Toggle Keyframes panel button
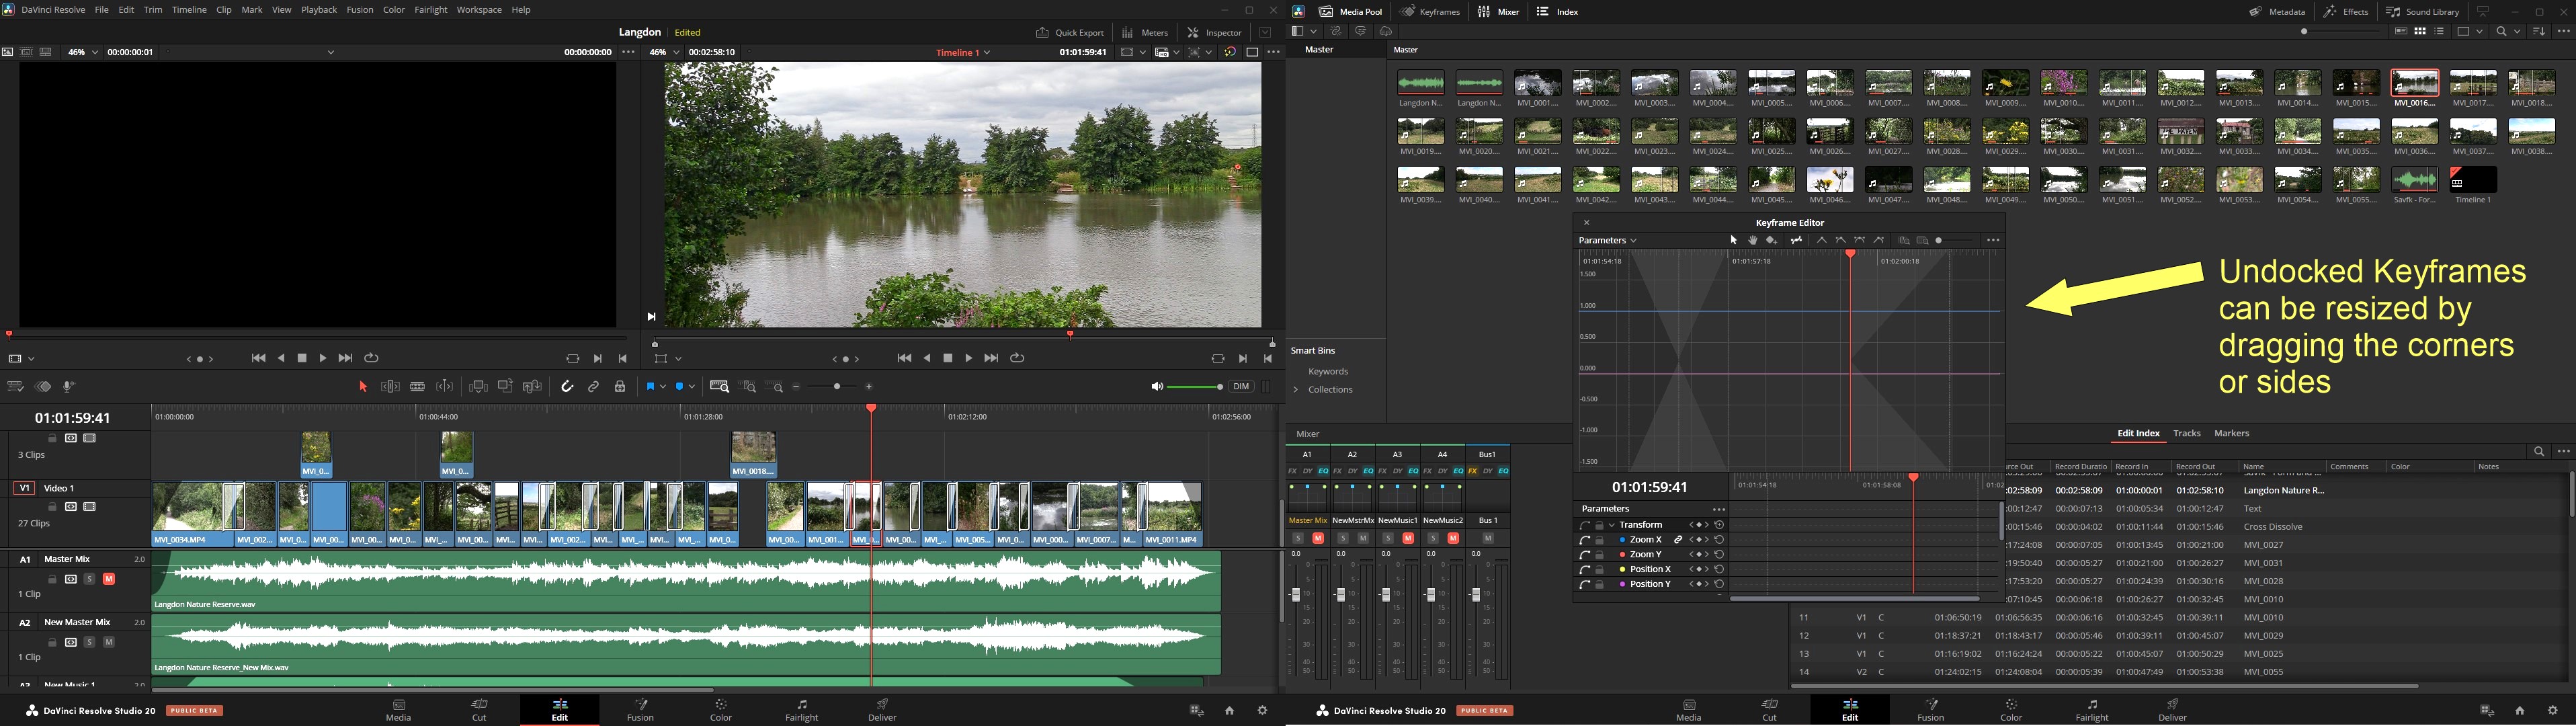 tap(1431, 12)
